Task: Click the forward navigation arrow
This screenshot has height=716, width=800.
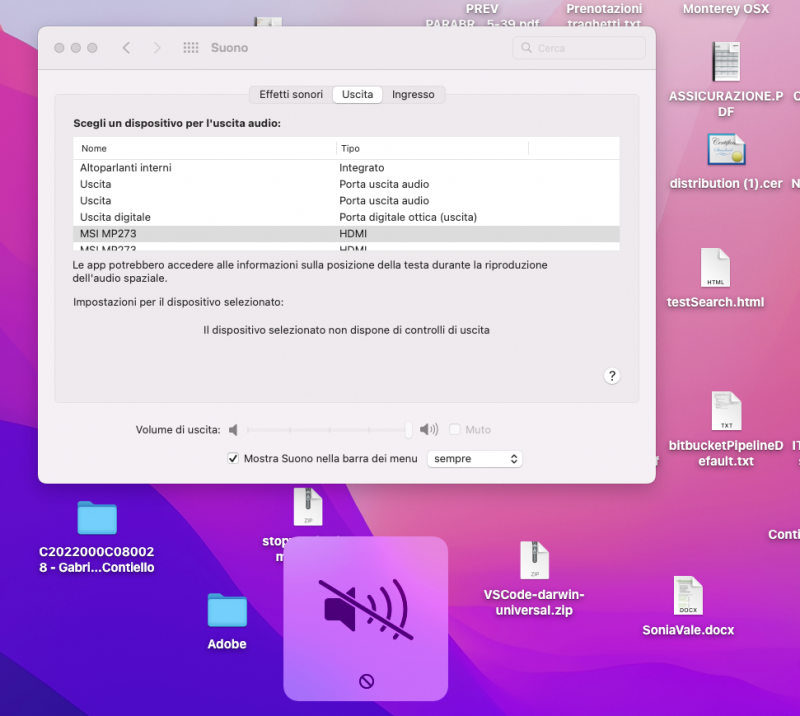Action: pos(157,48)
